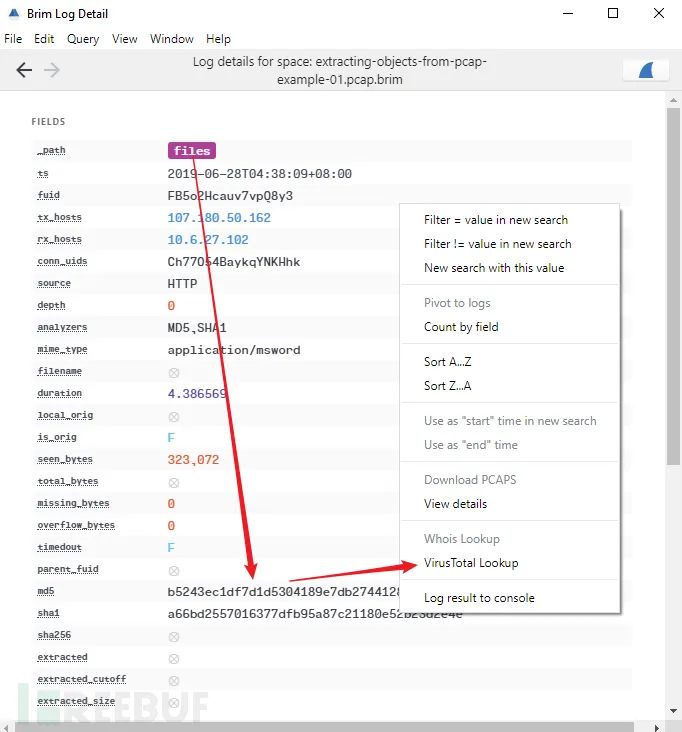
Task: Click the scrollbar up arrow
Action: pos(673,100)
